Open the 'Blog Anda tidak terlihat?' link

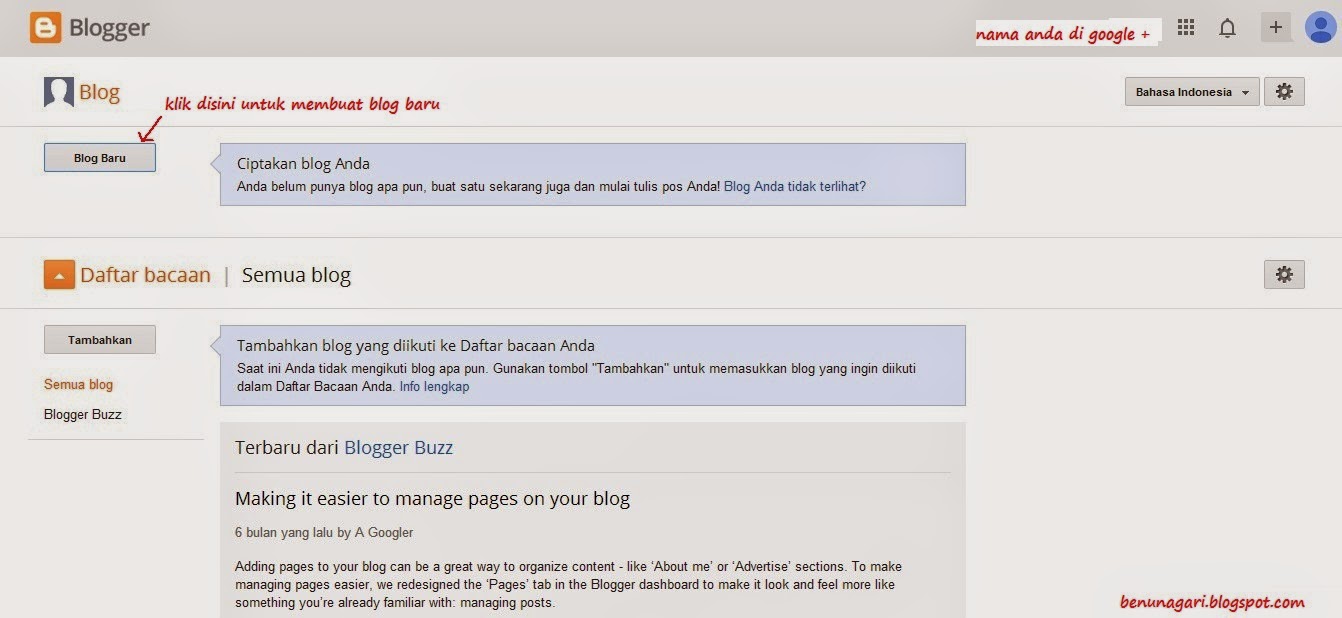tap(795, 186)
